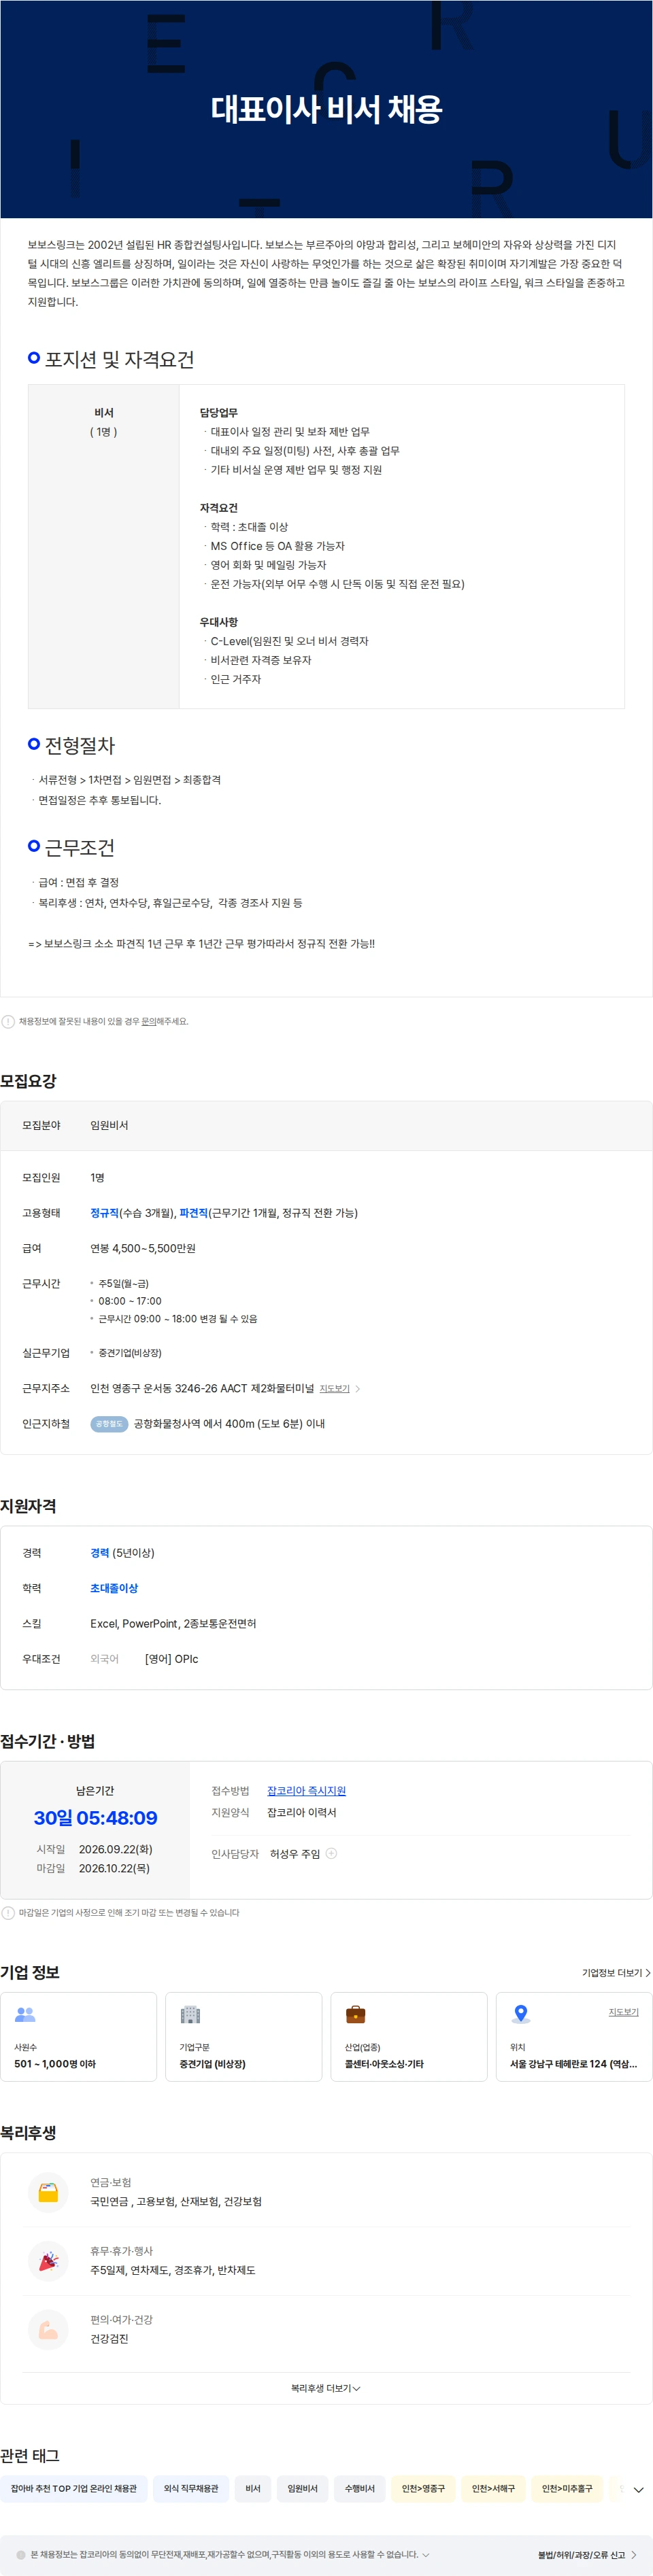Select the 비서 tag
The height and width of the screenshot is (2576, 653).
[x=253, y=2488]
